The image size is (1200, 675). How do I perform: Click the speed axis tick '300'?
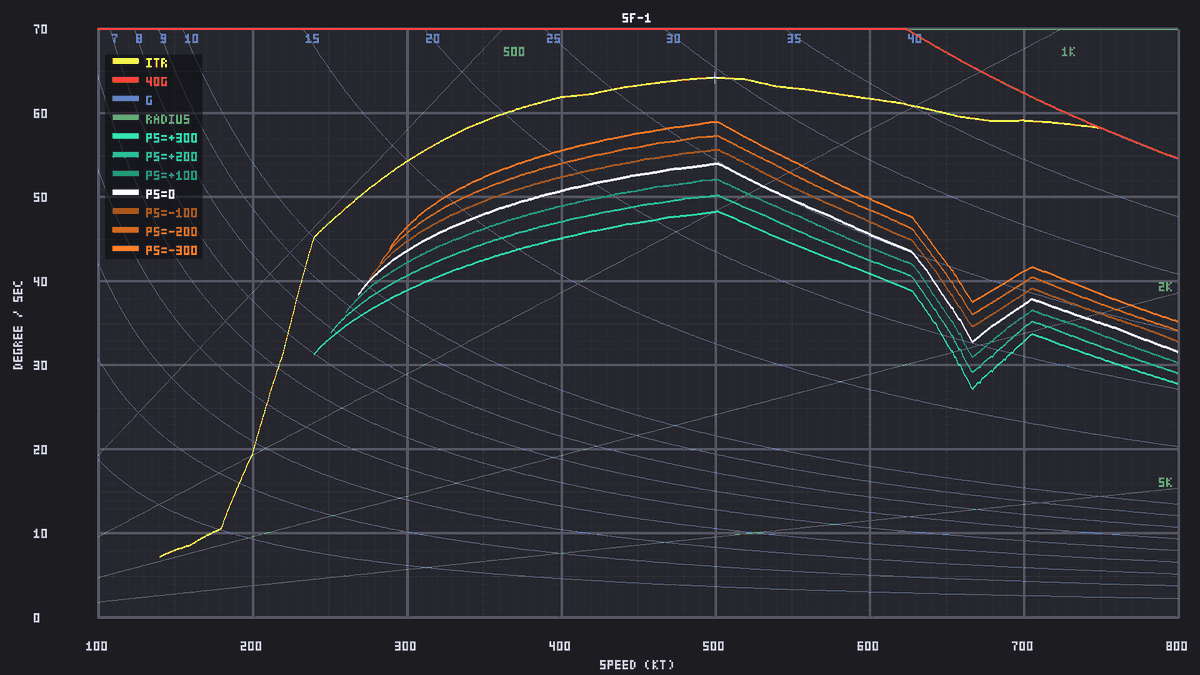tap(406, 646)
